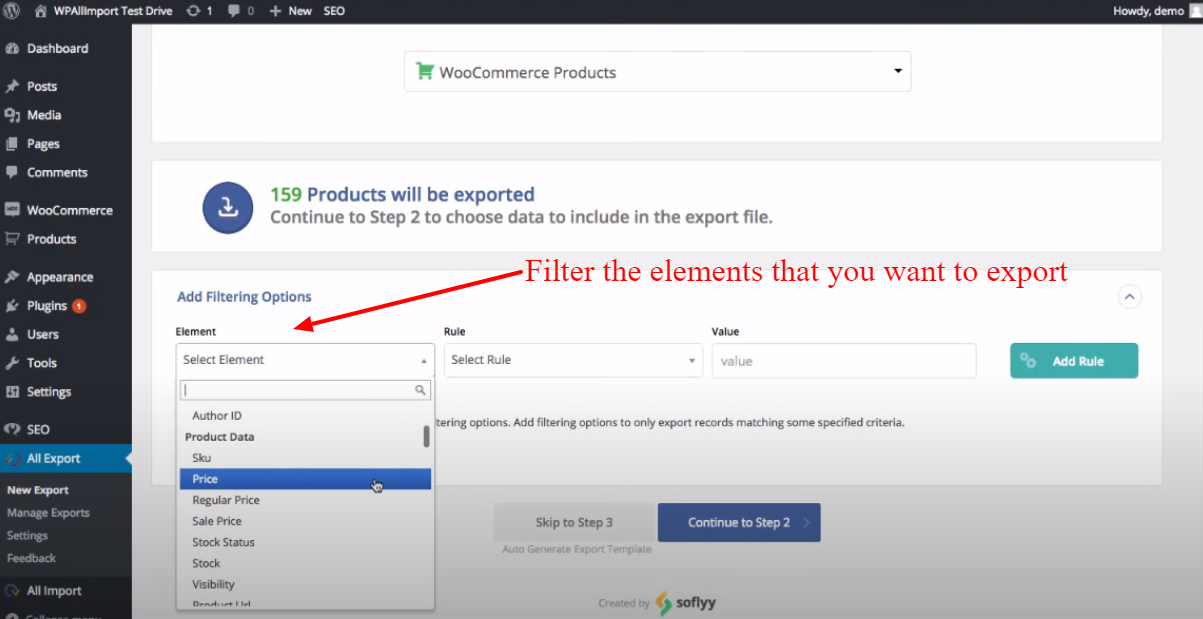Click the plugins update badge showing 1
Image resolution: width=1203 pixels, height=619 pixels.
[x=79, y=306]
